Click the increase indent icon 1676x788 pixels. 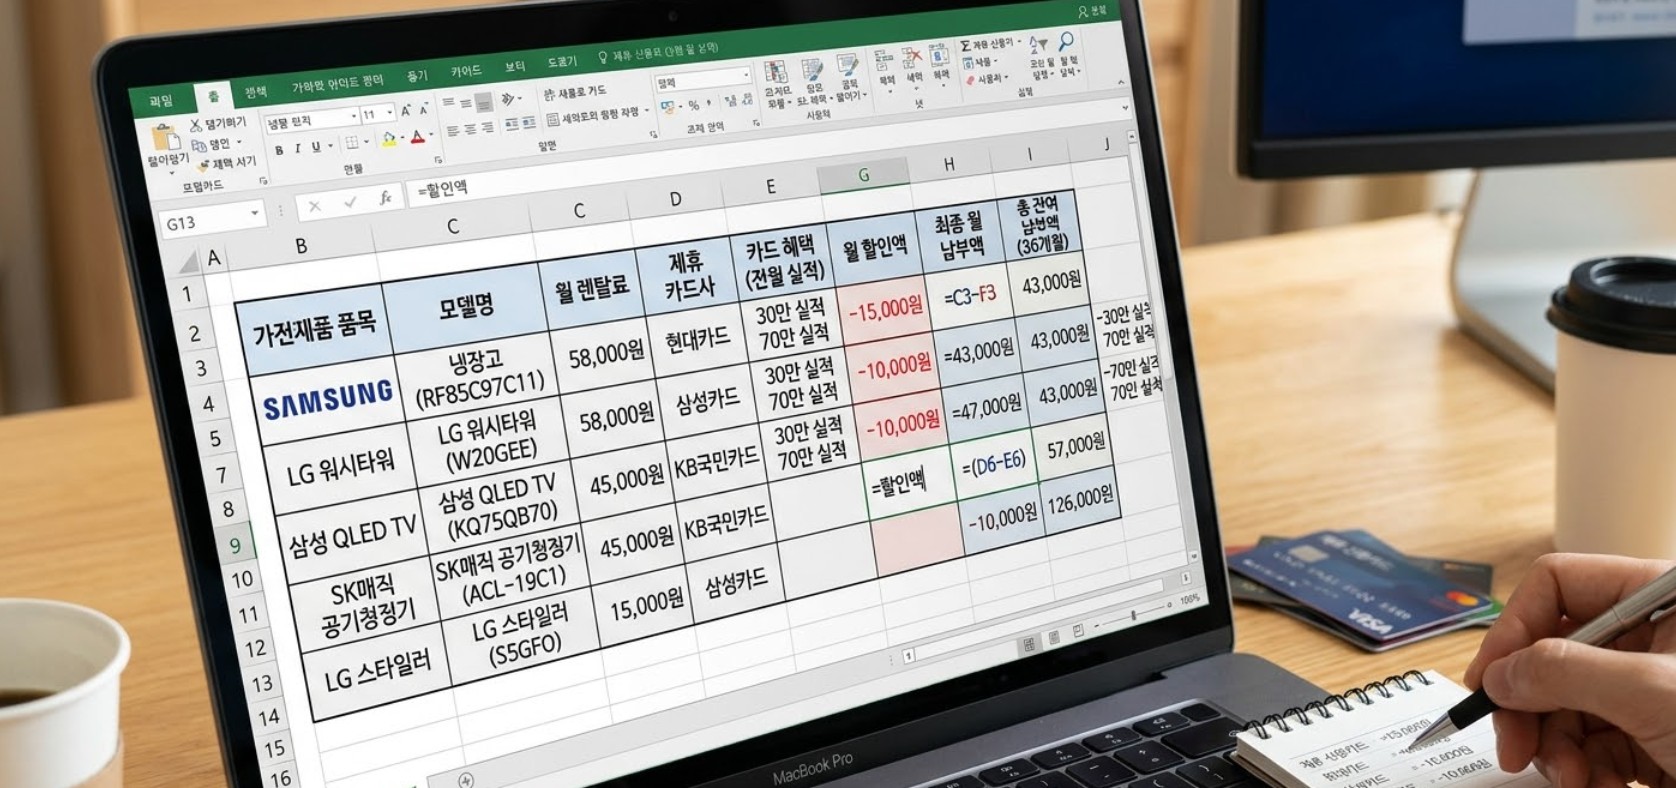(529, 123)
